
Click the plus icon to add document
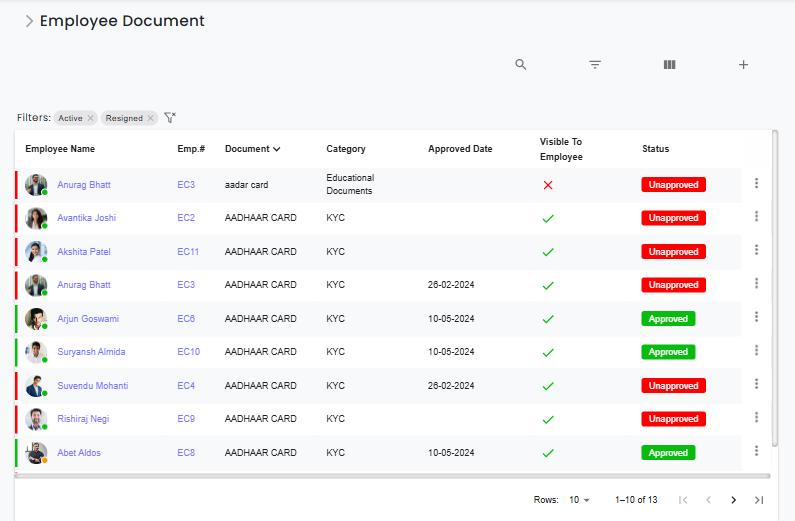[743, 64]
